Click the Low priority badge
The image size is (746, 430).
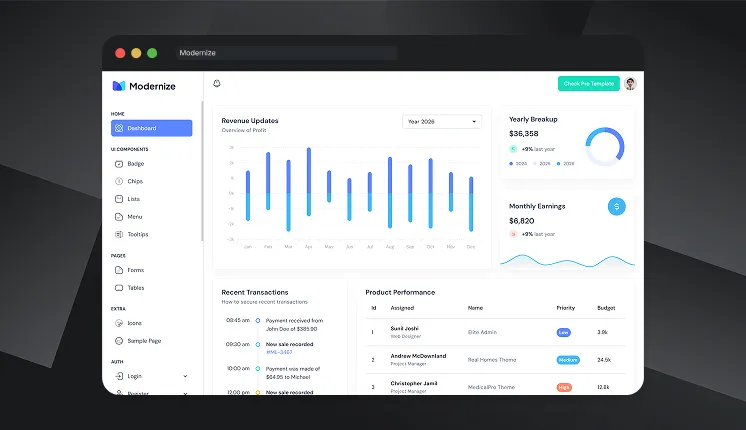click(x=564, y=331)
